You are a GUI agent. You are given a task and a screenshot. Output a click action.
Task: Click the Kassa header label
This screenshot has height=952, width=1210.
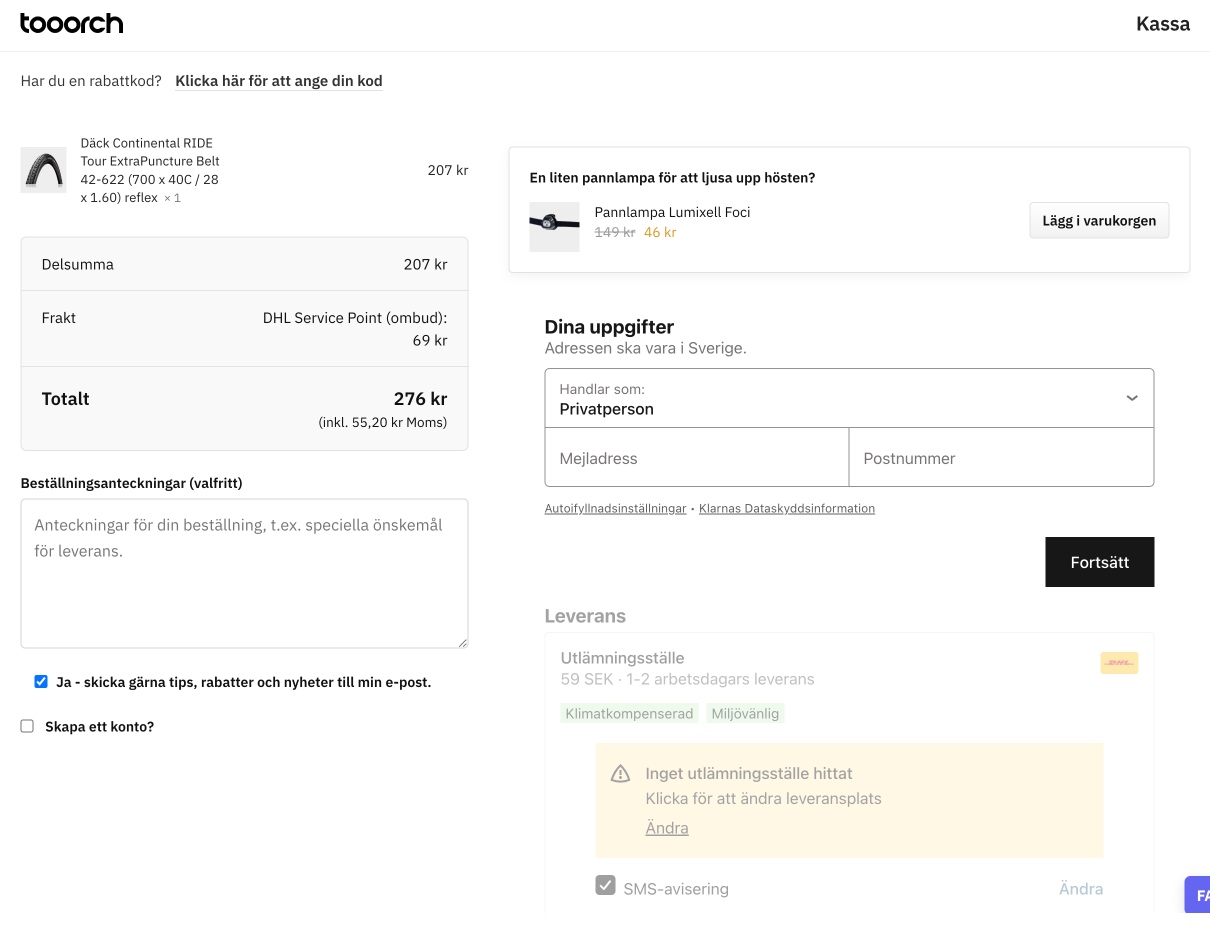pos(1162,24)
